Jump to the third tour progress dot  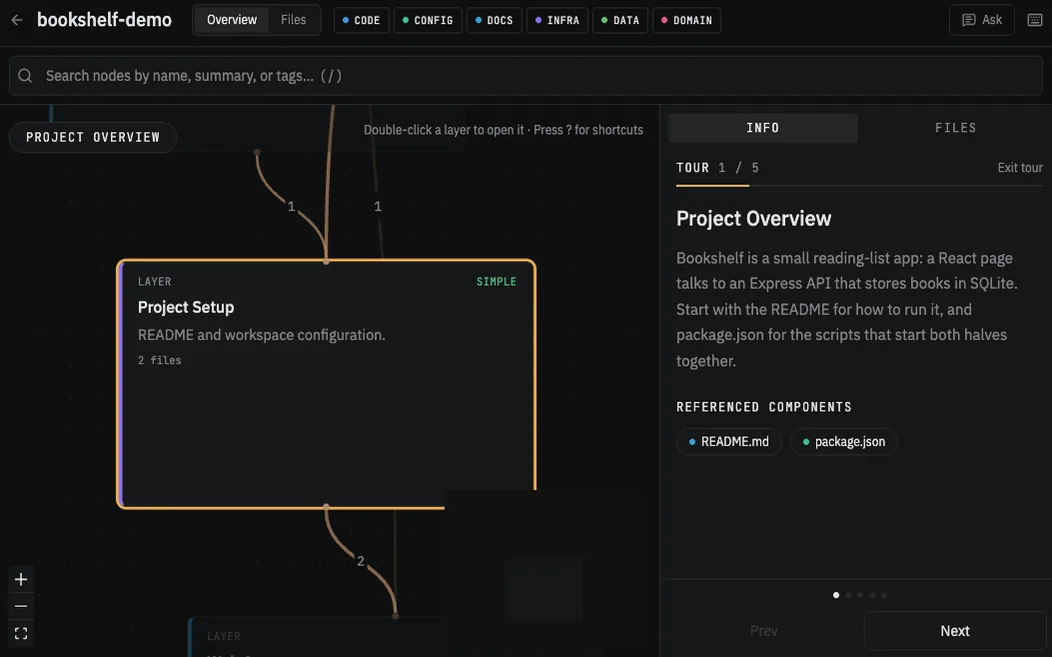pyautogui.click(x=860, y=595)
